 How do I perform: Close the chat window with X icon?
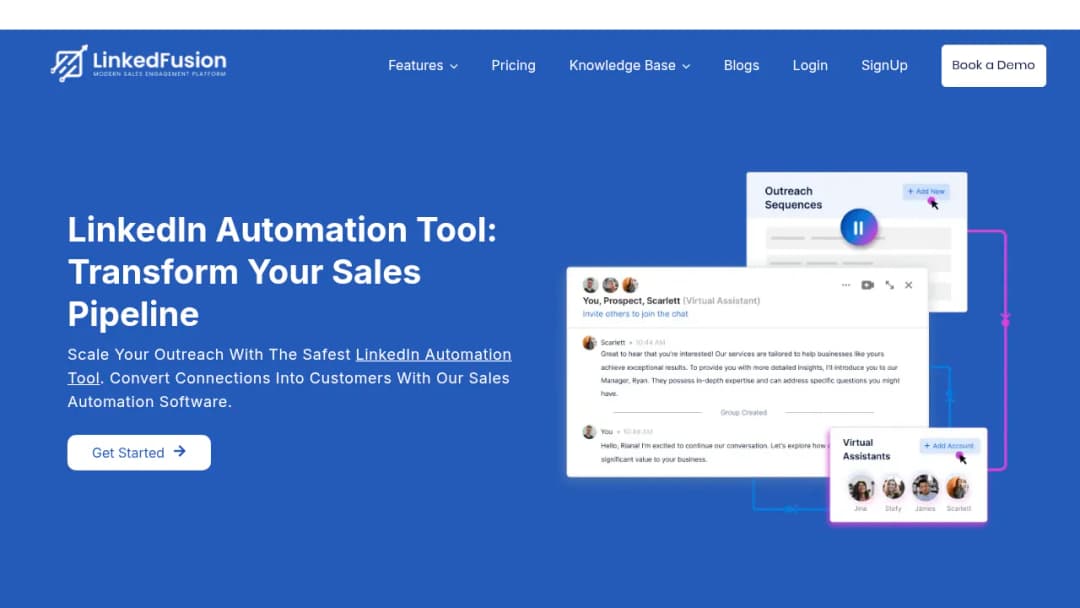pos(908,285)
